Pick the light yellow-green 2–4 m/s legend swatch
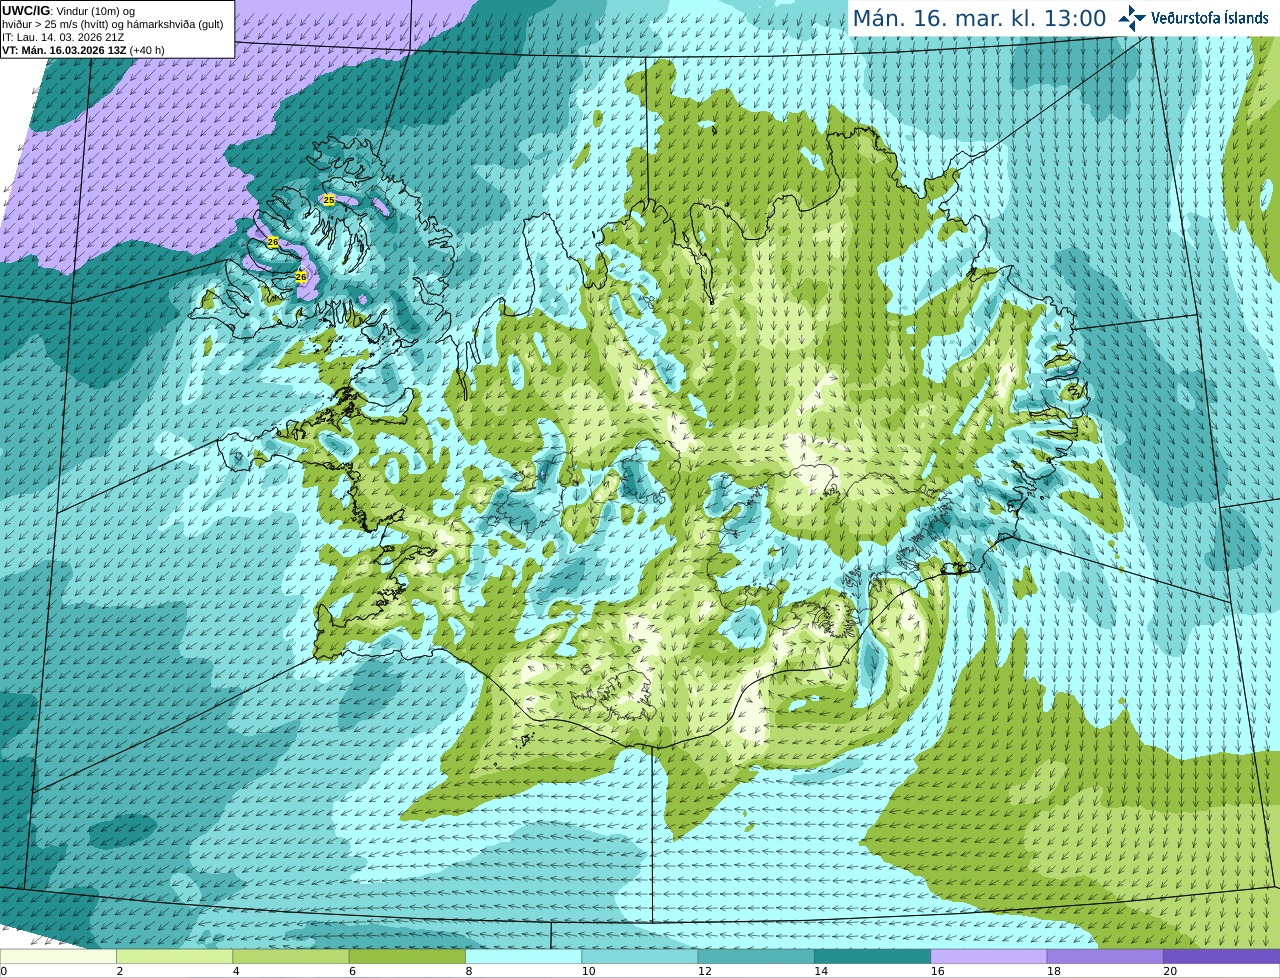 coord(174,956)
